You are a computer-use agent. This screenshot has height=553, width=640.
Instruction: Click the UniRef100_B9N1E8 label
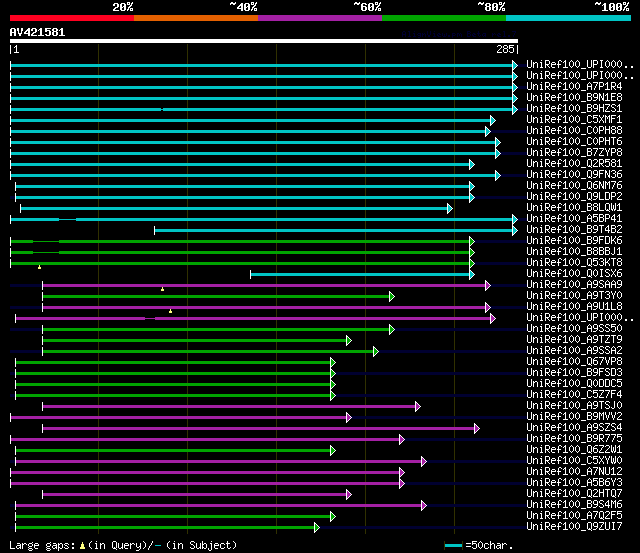(574, 98)
